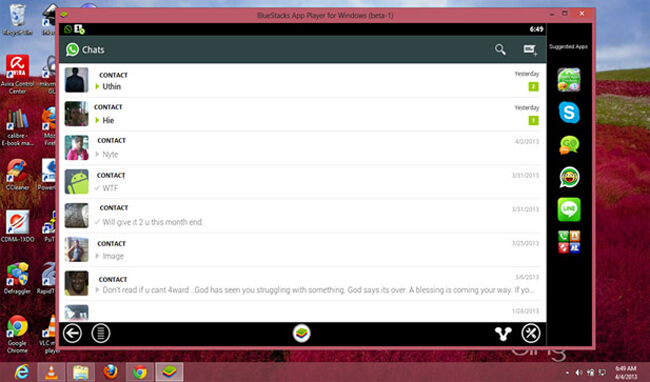Viewport: 650px width, 382px height.
Task: Click Chats title in header
Action: tap(93, 50)
